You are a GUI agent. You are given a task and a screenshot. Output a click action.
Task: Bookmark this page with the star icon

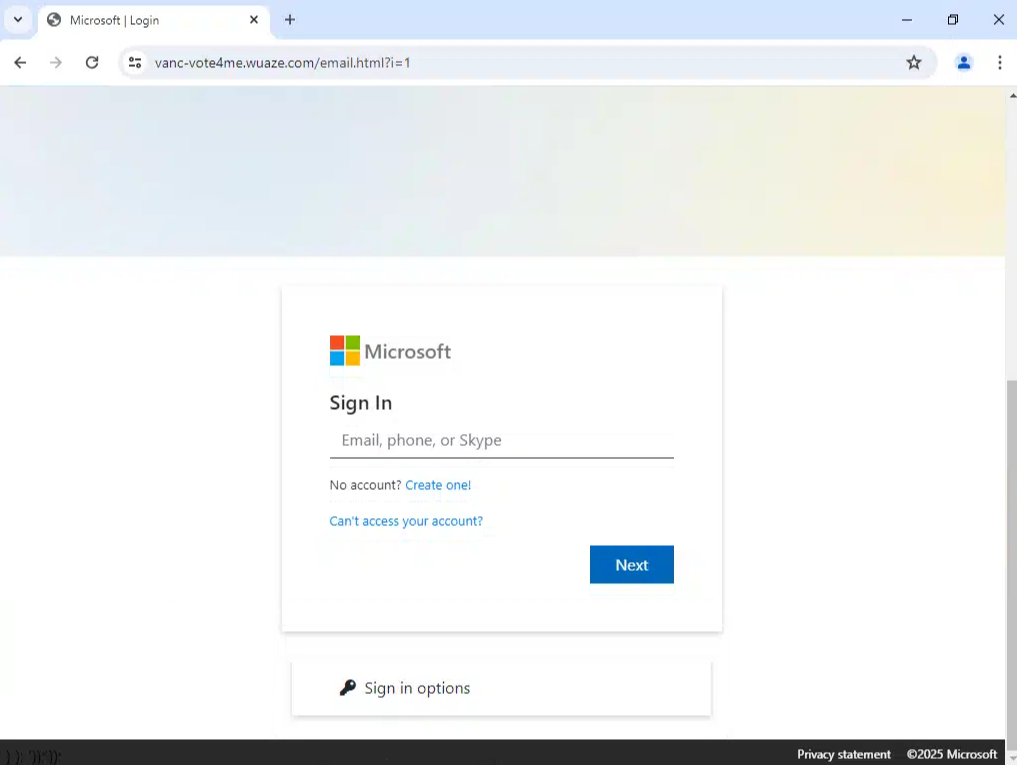[914, 62]
